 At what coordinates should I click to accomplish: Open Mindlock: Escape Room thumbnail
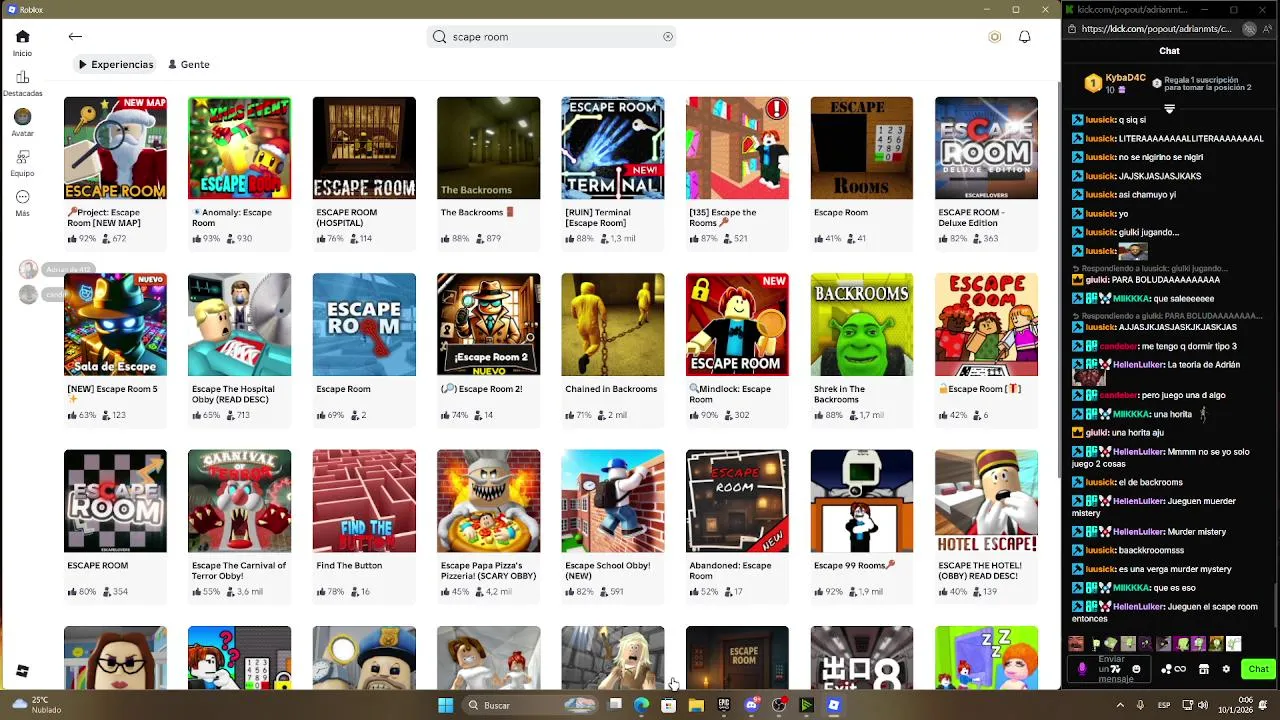[737, 325]
